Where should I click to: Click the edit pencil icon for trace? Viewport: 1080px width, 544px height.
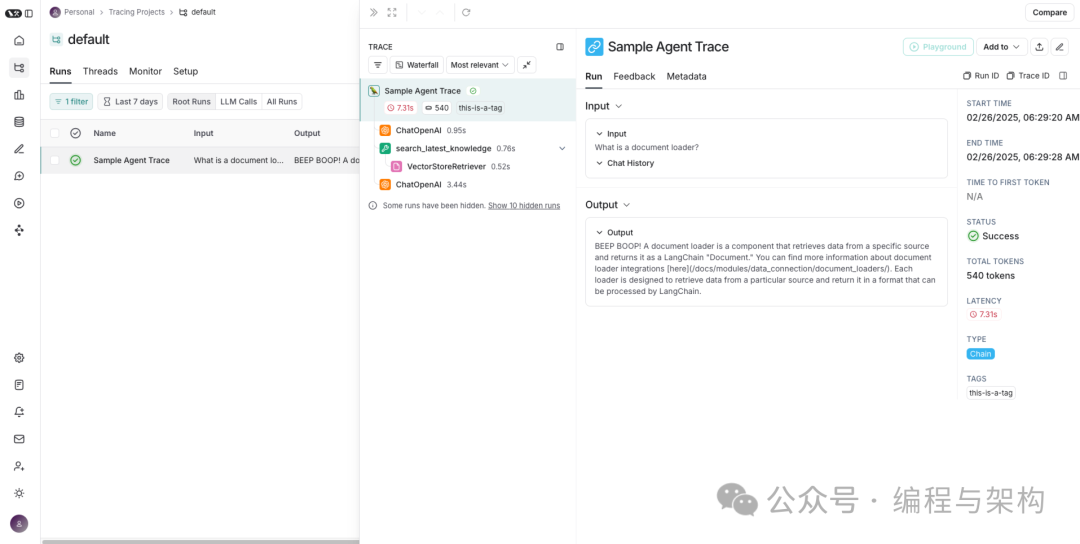point(1059,47)
